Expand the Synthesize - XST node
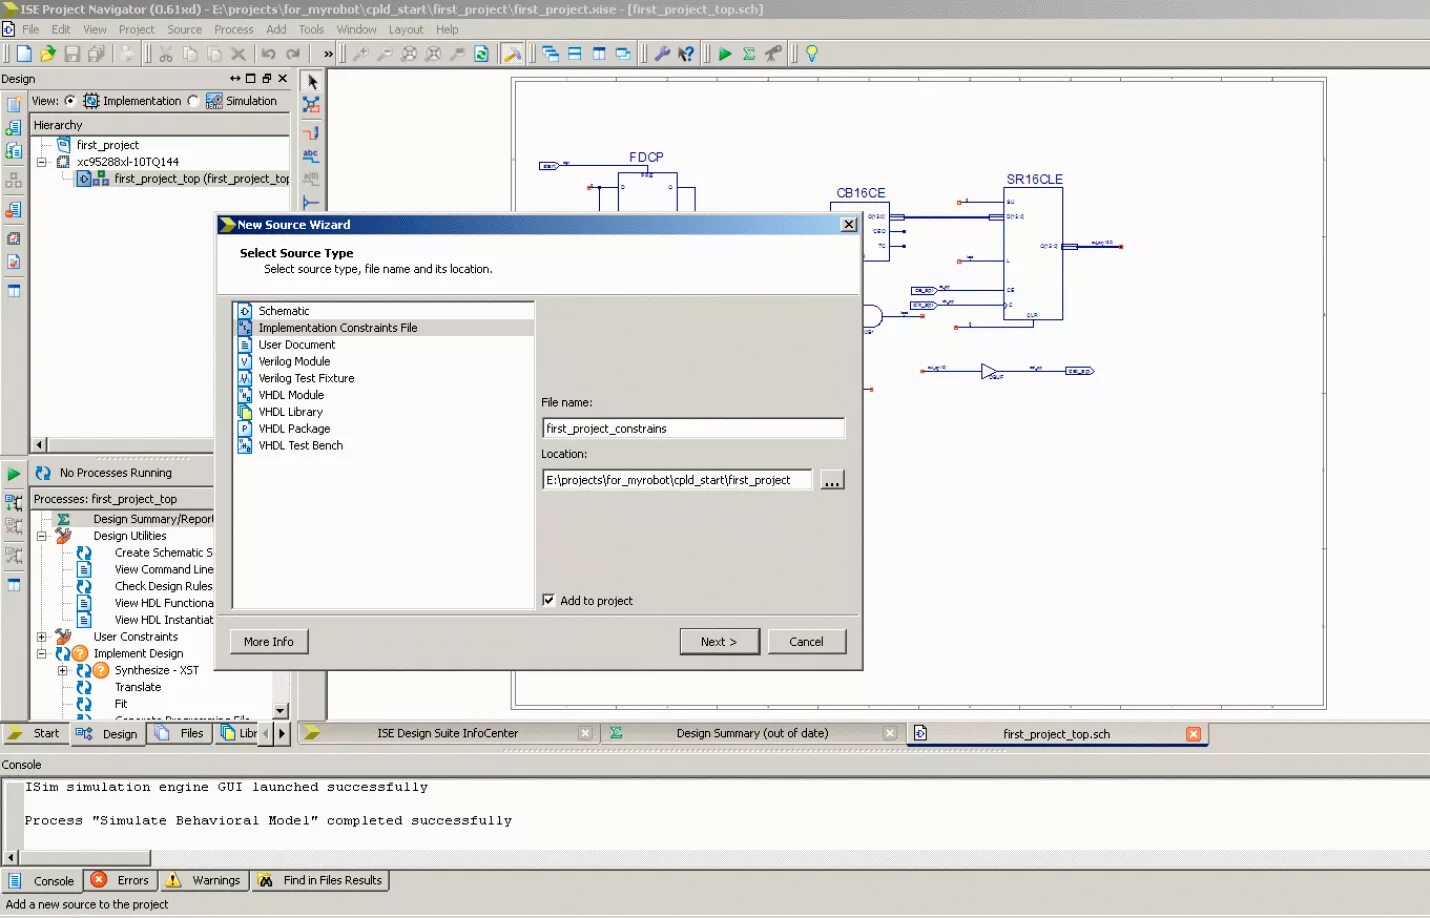The width and height of the screenshot is (1430, 918). (63, 671)
